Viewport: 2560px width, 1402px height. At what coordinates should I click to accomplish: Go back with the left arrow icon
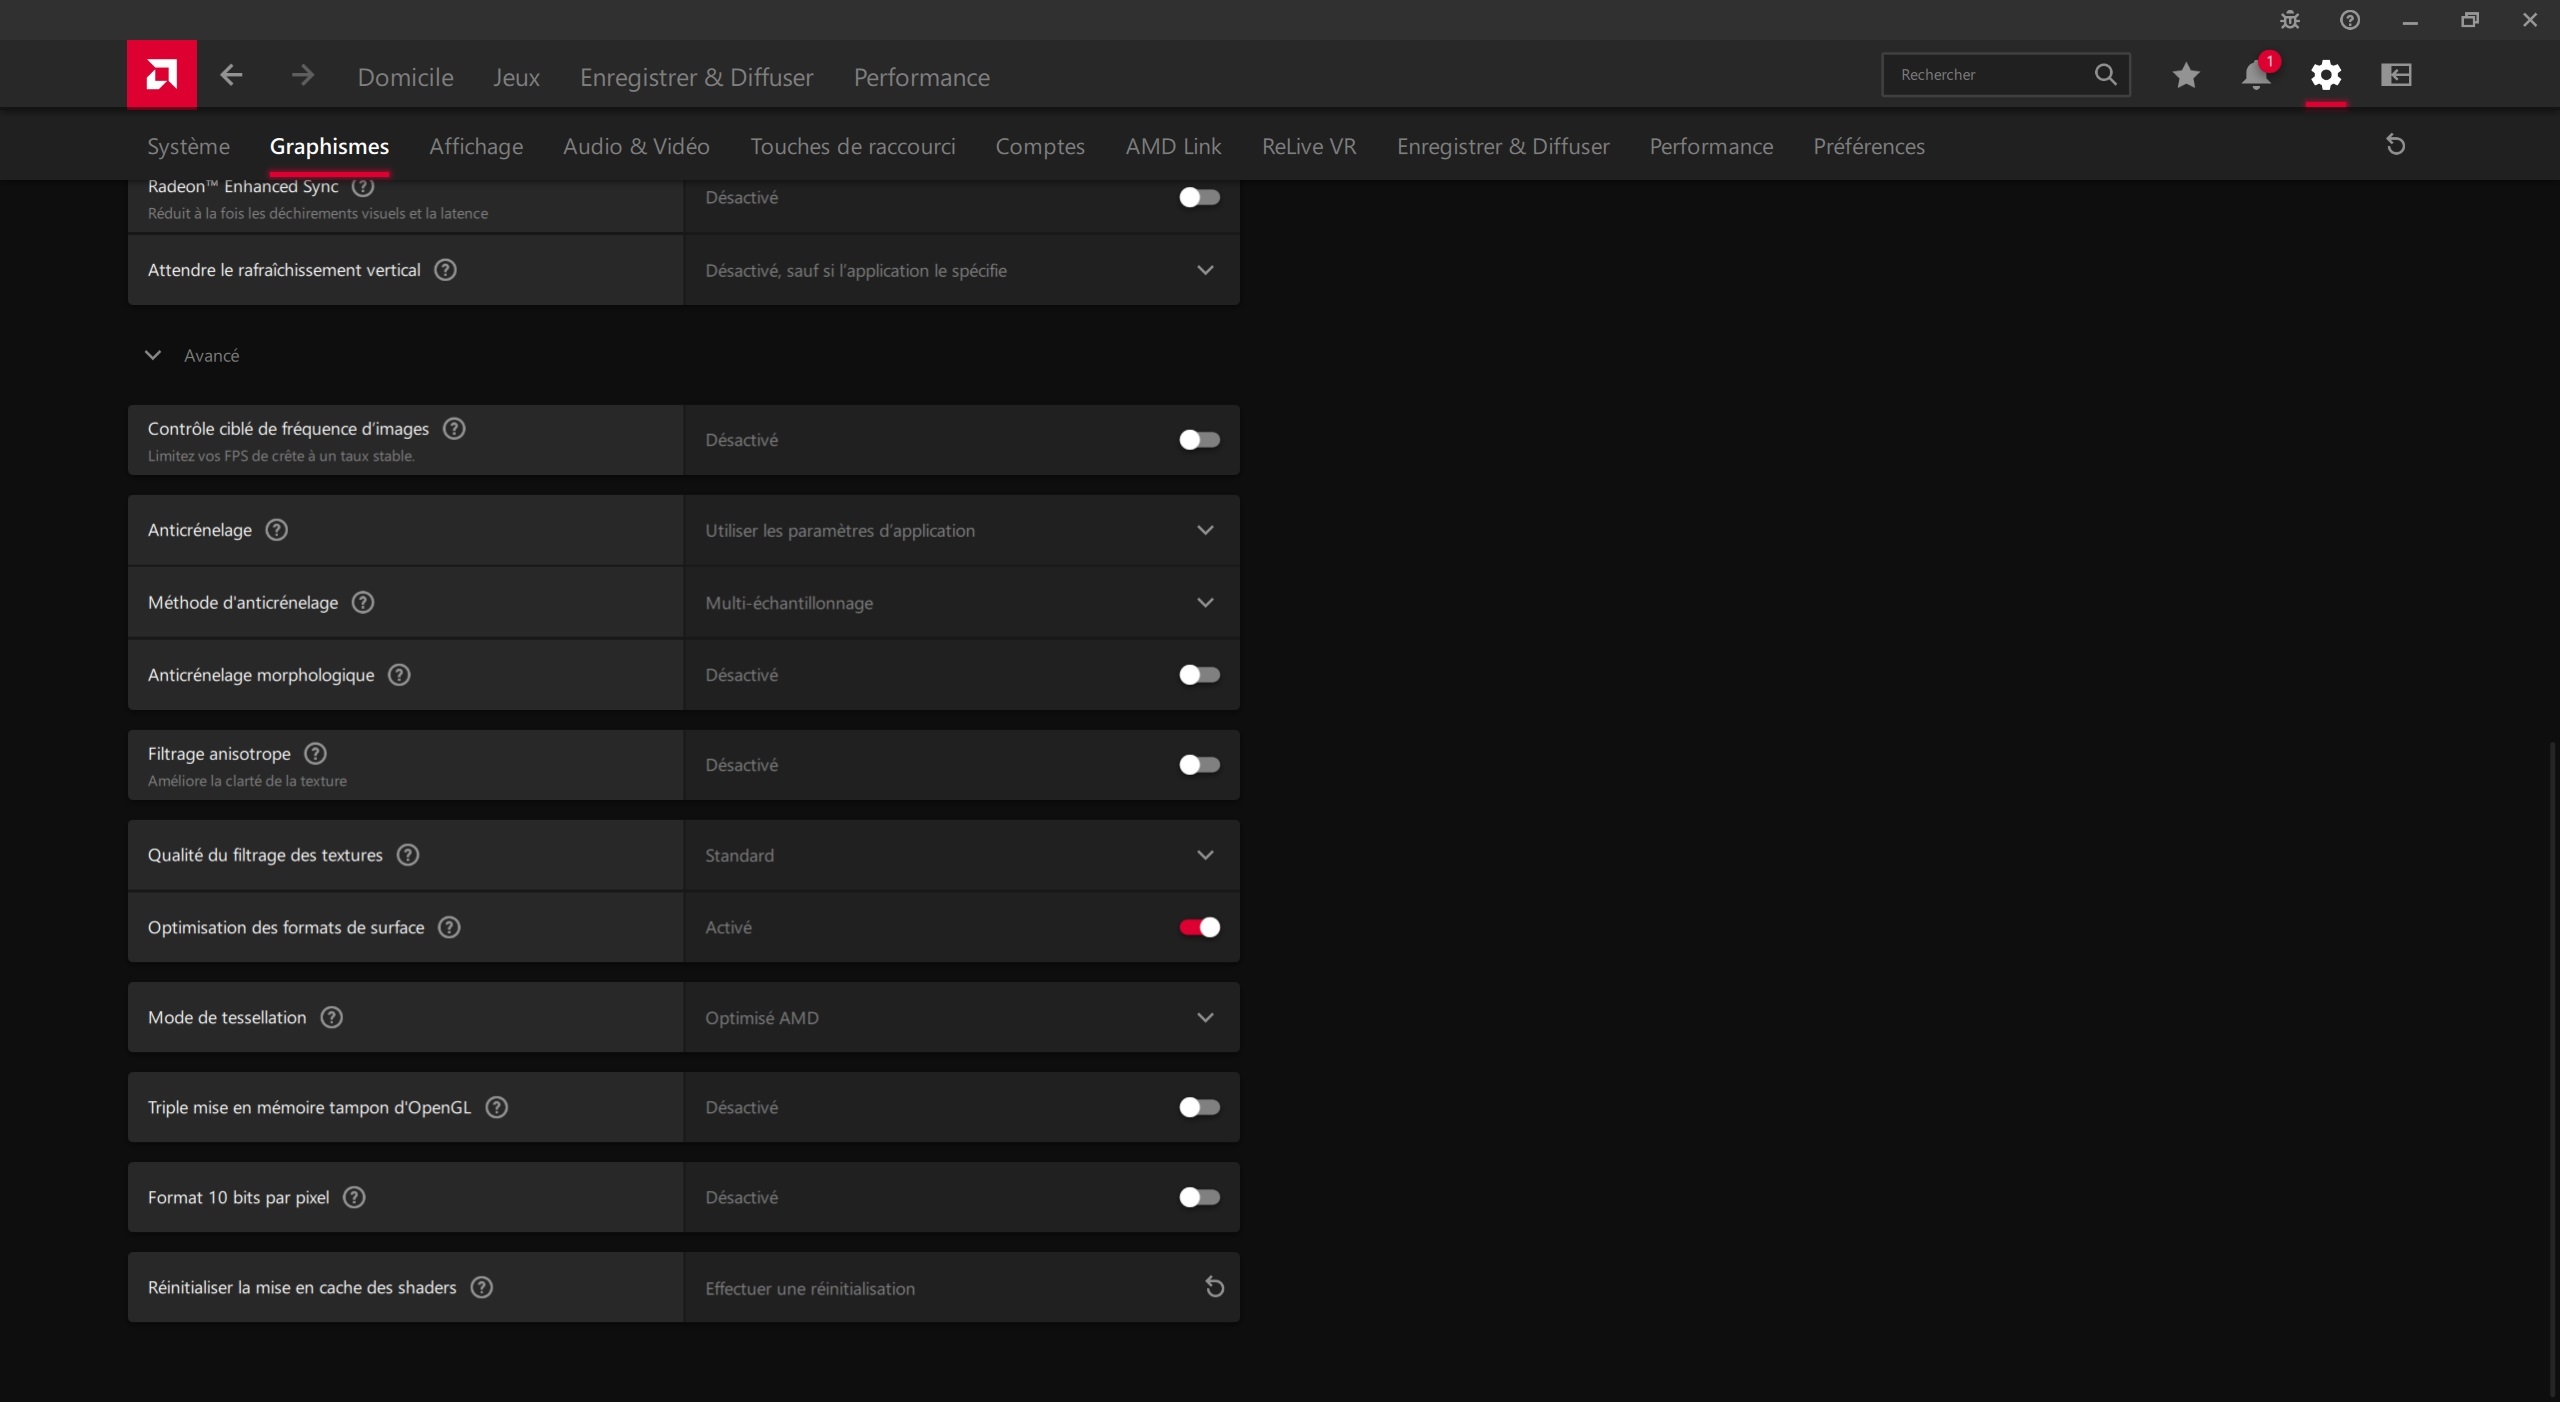click(x=231, y=75)
